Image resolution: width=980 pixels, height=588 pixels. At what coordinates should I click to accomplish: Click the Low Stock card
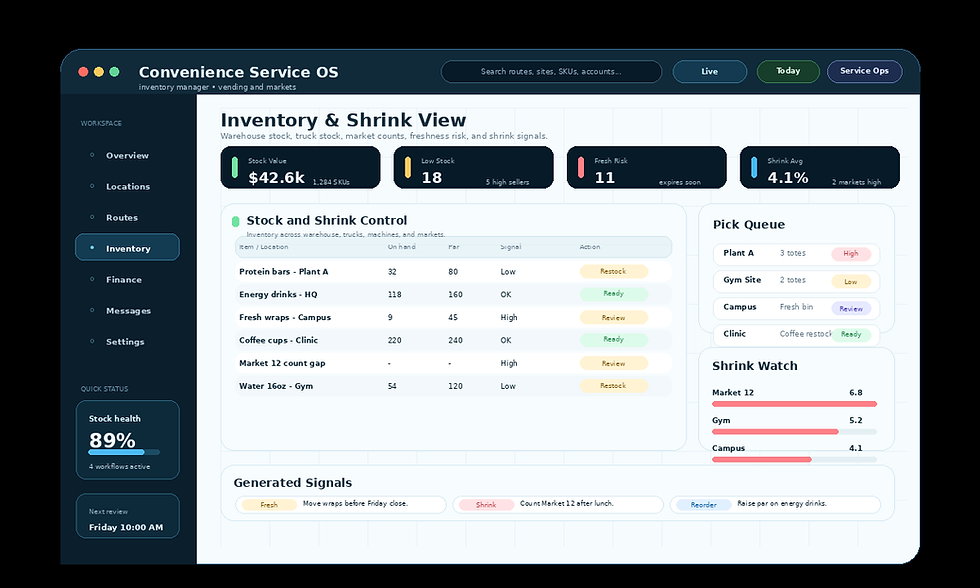pos(474,167)
